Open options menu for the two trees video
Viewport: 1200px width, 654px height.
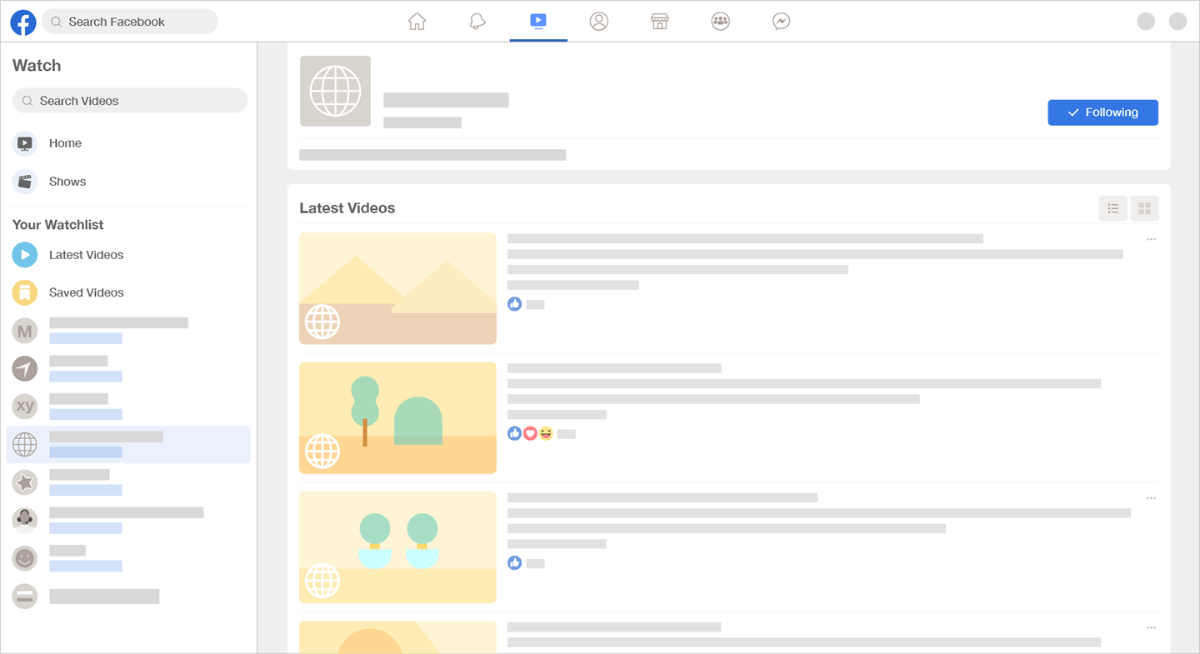click(1151, 498)
